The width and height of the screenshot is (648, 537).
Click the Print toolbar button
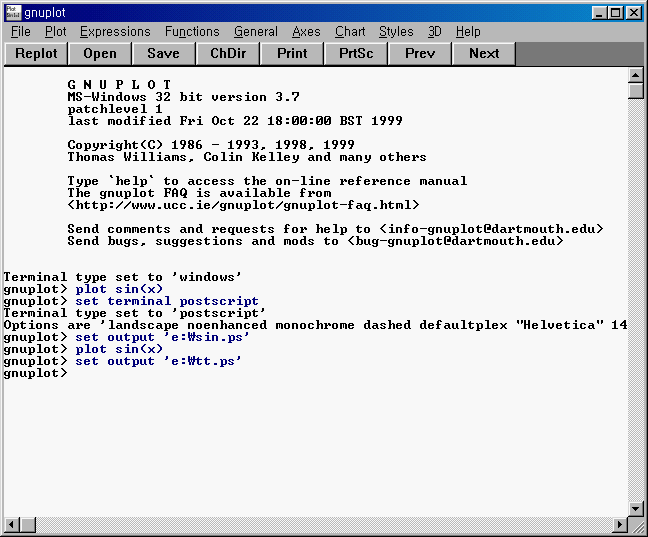[x=292, y=54]
